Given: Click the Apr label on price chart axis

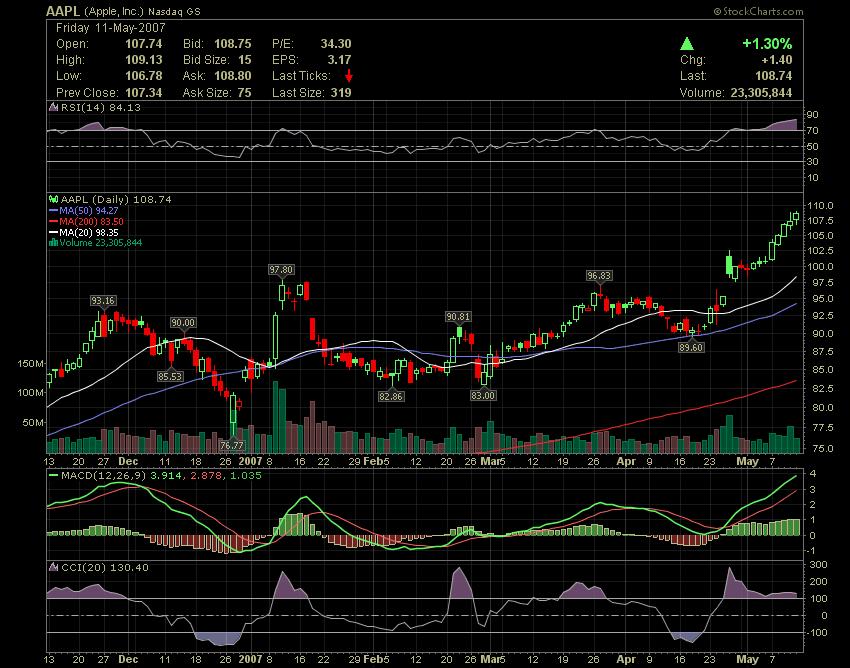Looking at the screenshot, I should pos(626,461).
